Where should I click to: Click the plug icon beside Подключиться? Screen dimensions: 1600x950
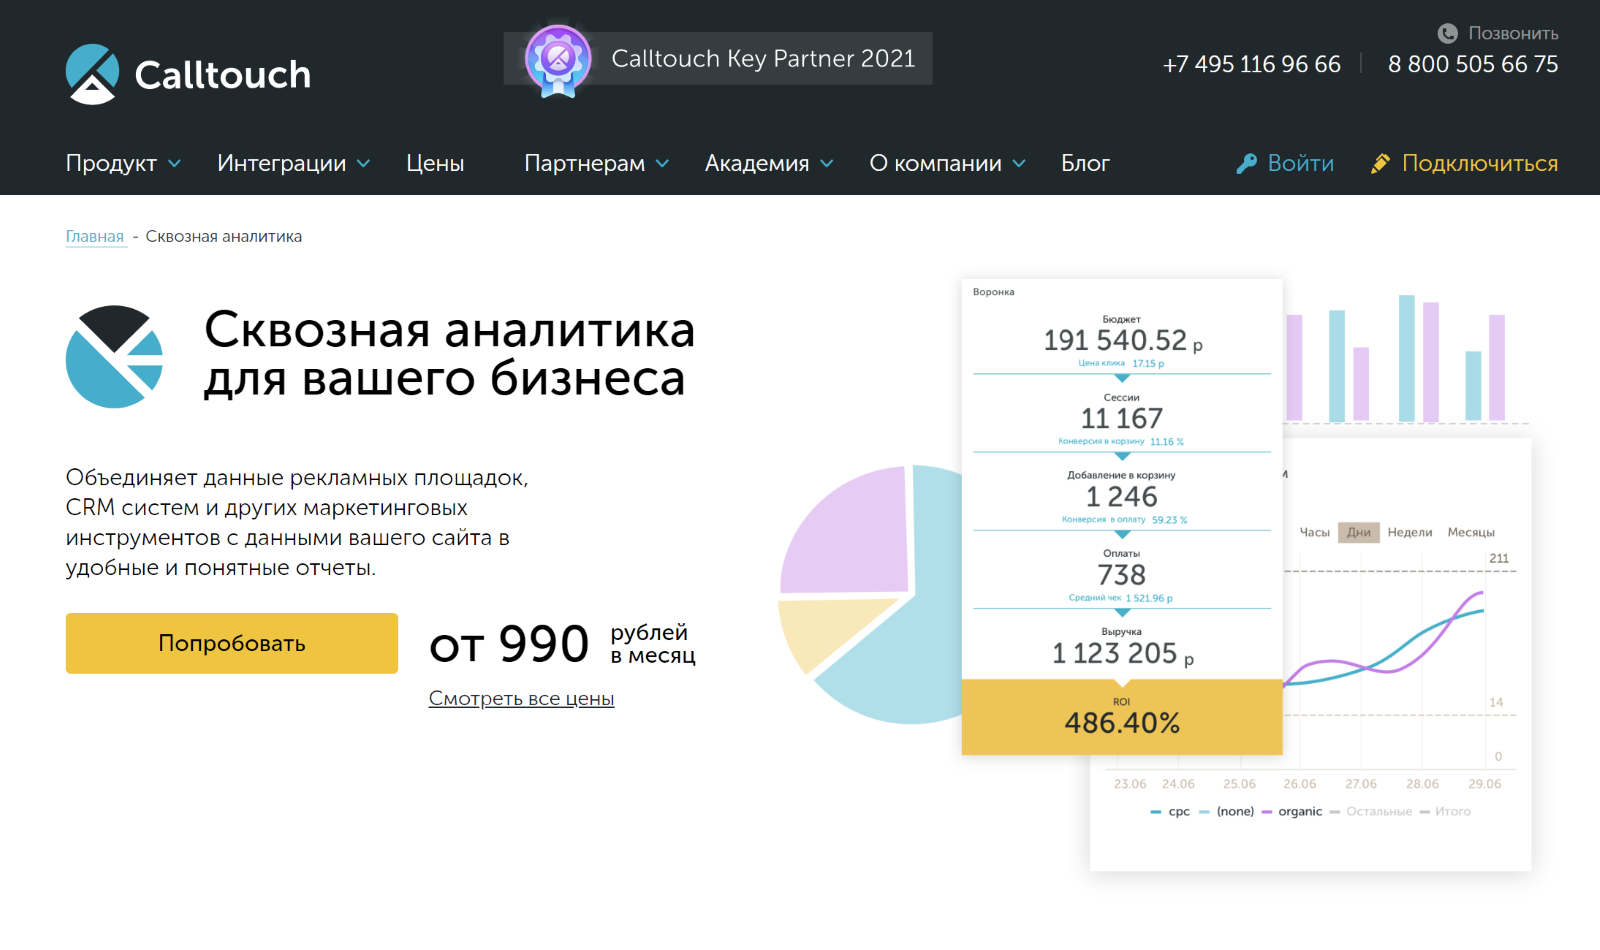tap(1380, 163)
